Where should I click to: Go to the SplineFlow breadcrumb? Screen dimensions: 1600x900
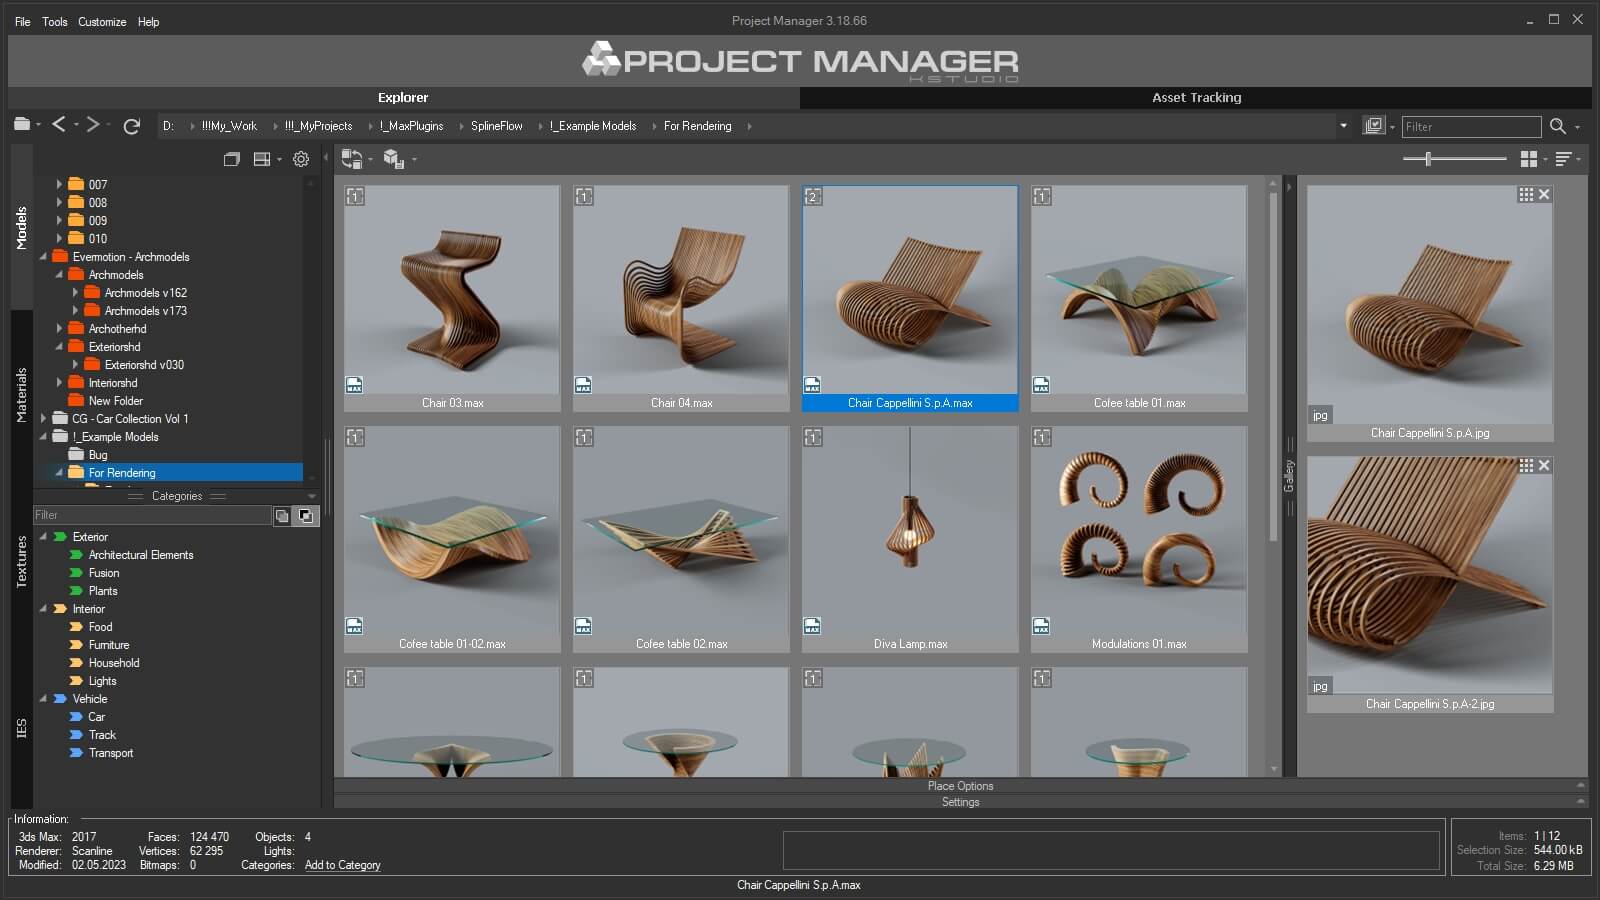pyautogui.click(x=497, y=126)
